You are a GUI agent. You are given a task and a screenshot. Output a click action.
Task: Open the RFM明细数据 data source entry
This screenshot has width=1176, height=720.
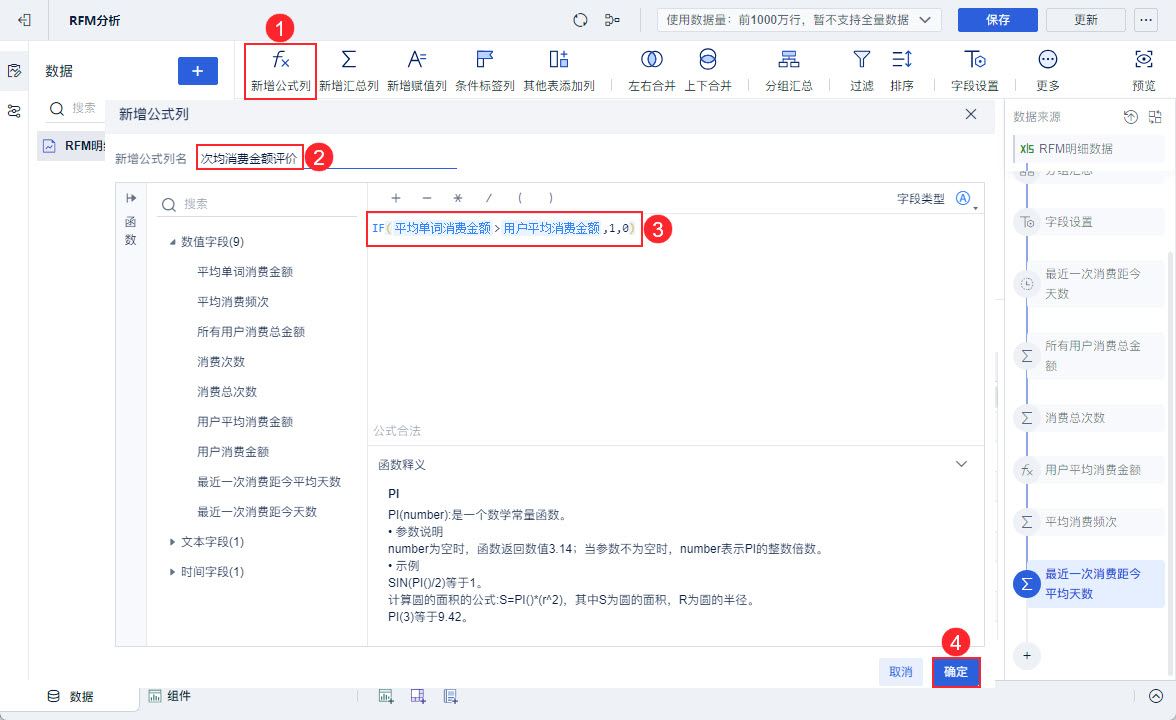[1088, 148]
